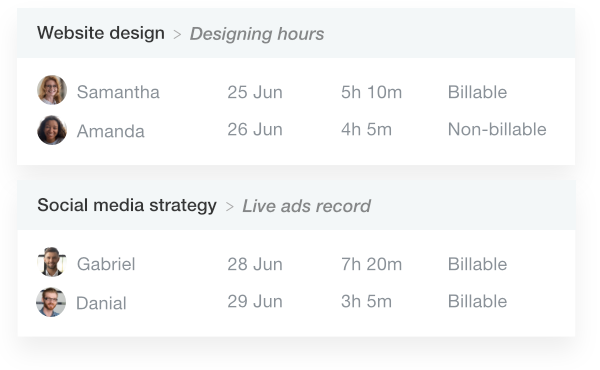Click Gabriel's profile avatar
The height and width of the screenshot is (370, 600).
point(52,262)
